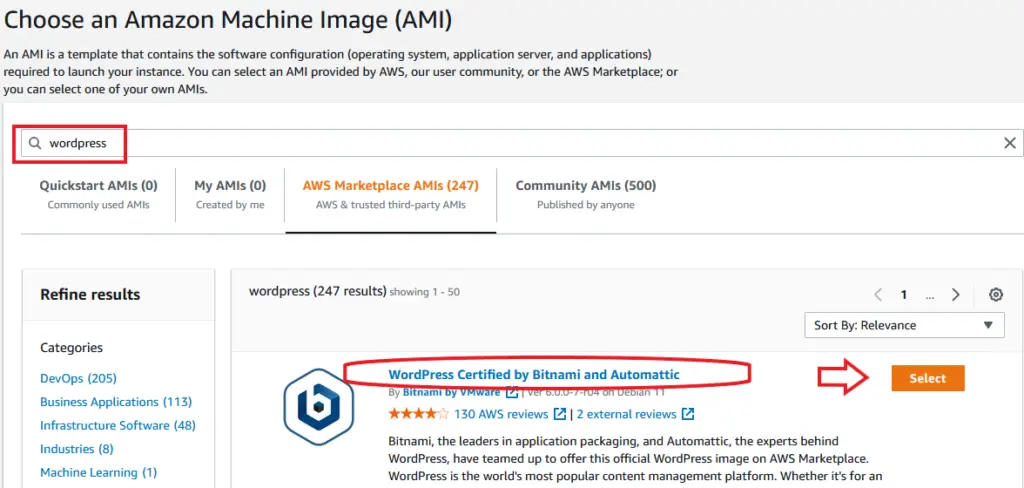Click into the wordpress search field
Image resolution: width=1024 pixels, height=488 pixels.
tap(522, 143)
